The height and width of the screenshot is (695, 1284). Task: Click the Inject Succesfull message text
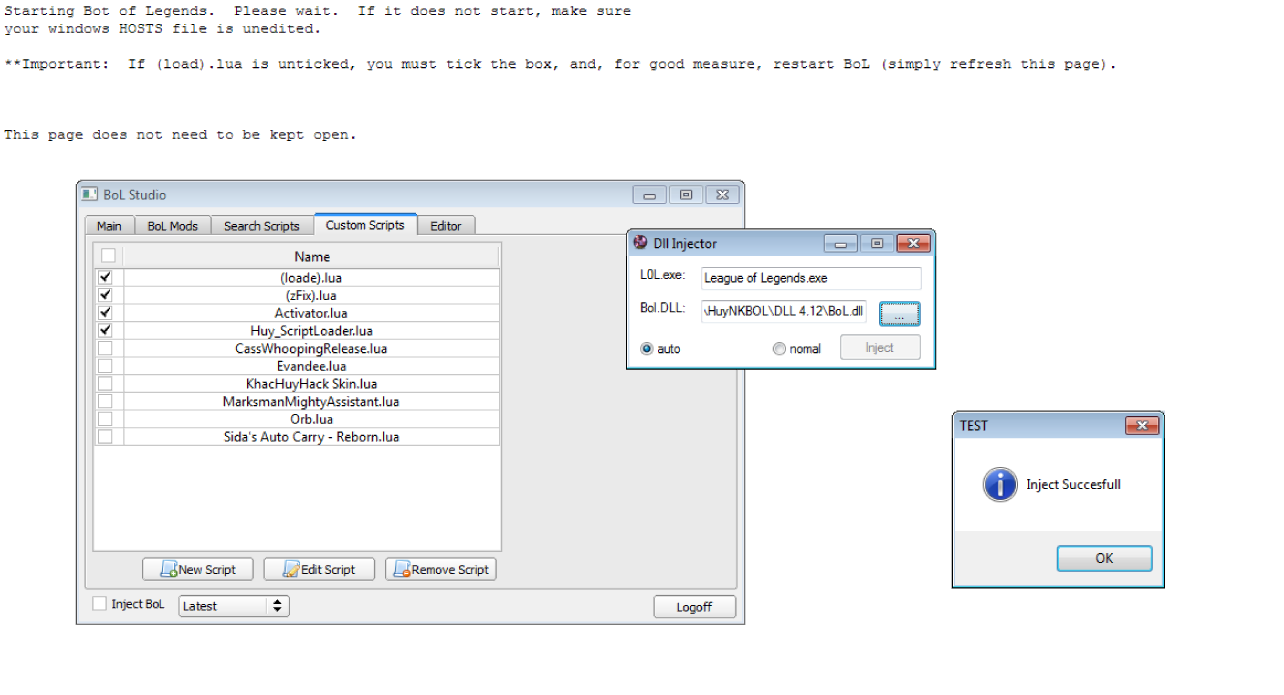tap(1073, 485)
